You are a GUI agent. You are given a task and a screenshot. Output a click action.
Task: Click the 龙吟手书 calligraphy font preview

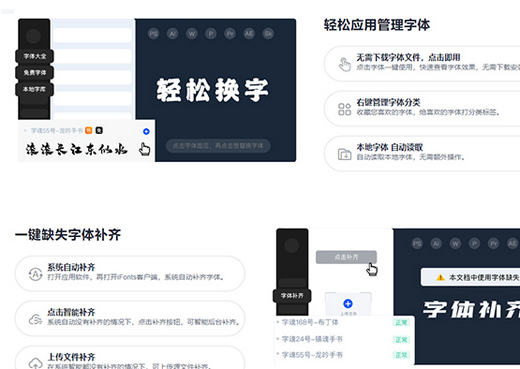(x=77, y=150)
